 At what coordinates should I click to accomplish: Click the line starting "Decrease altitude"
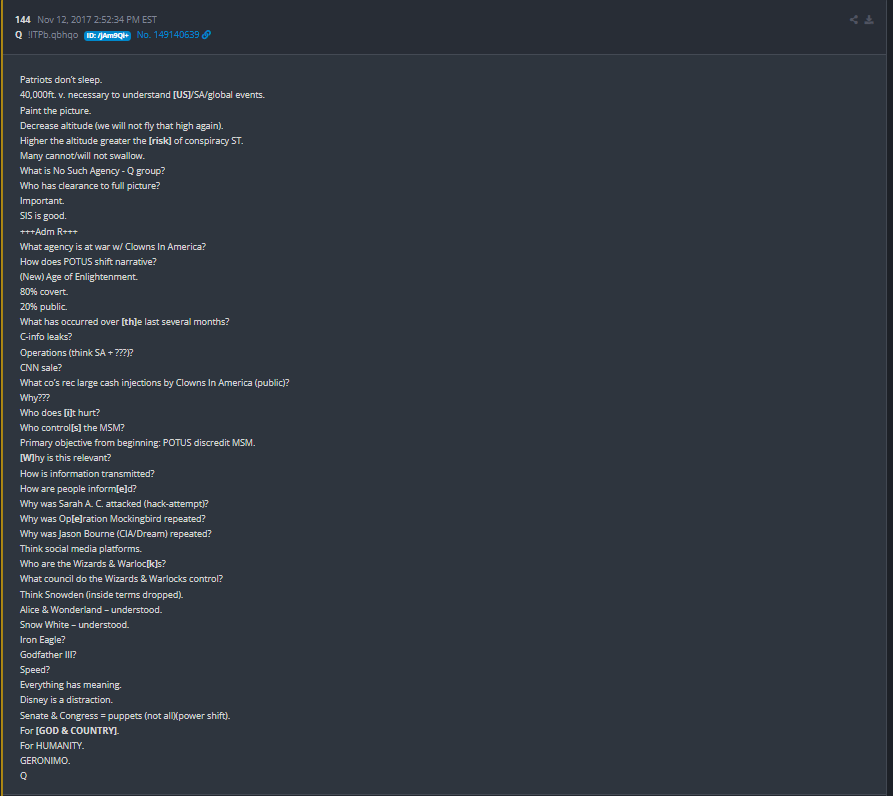pos(121,126)
